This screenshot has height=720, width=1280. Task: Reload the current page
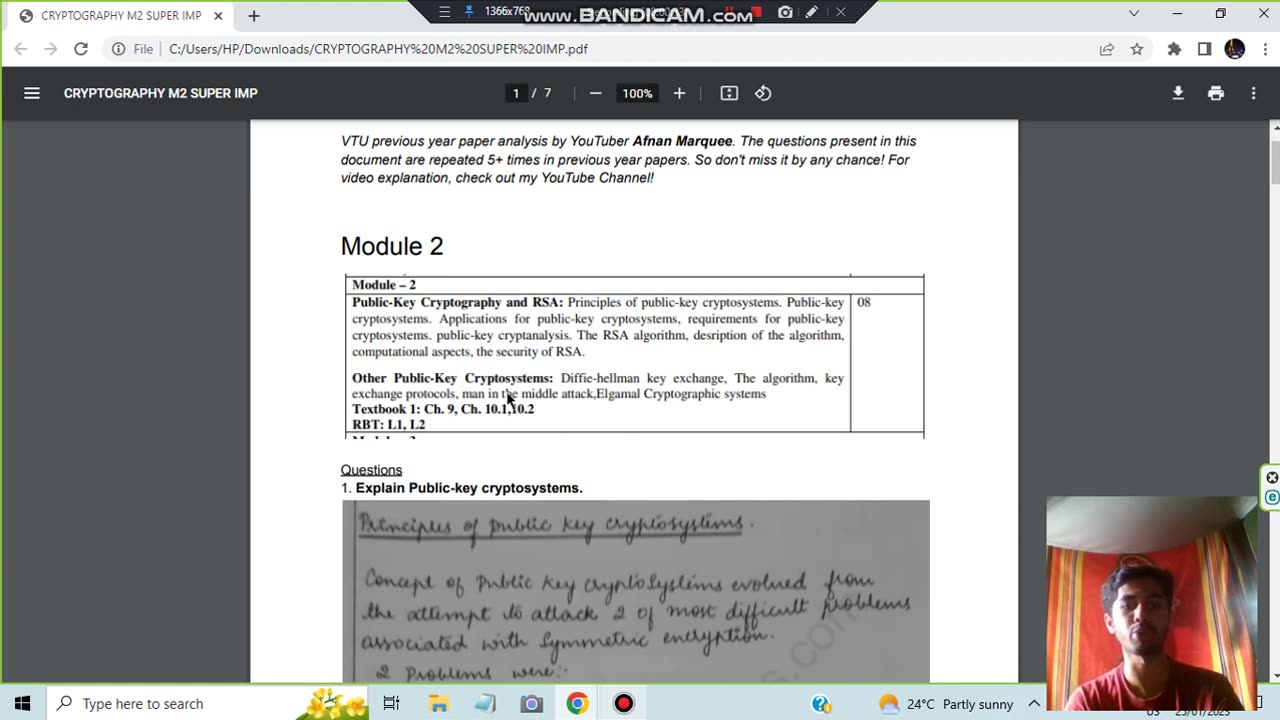pyautogui.click(x=81, y=49)
